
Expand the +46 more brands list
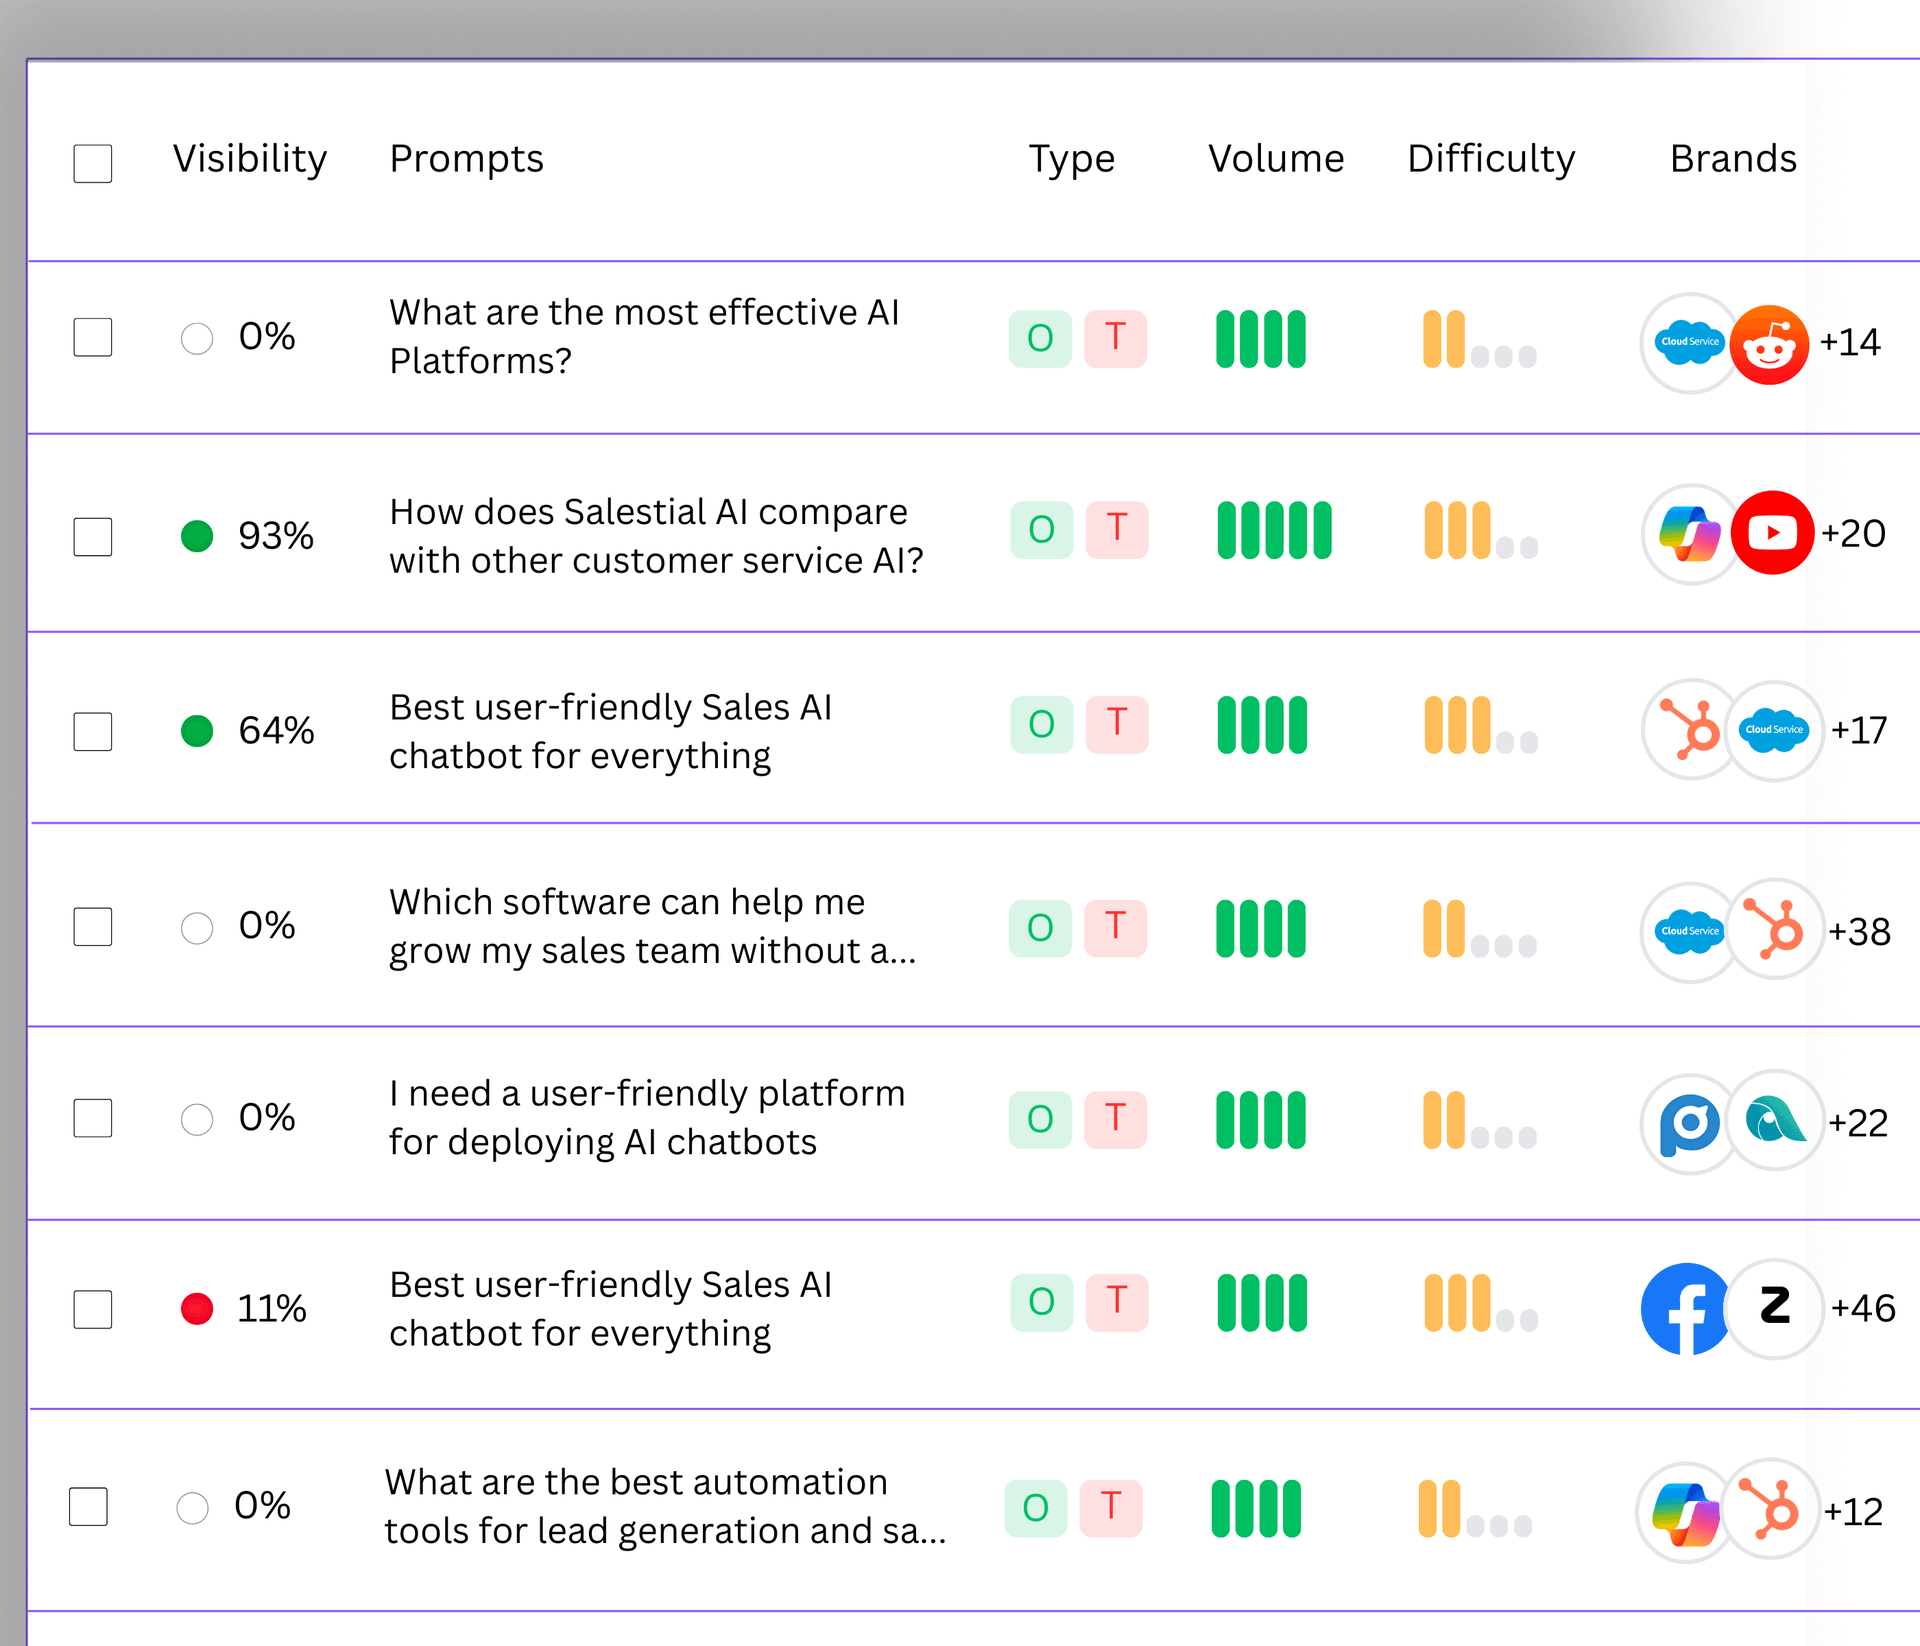1862,1308
